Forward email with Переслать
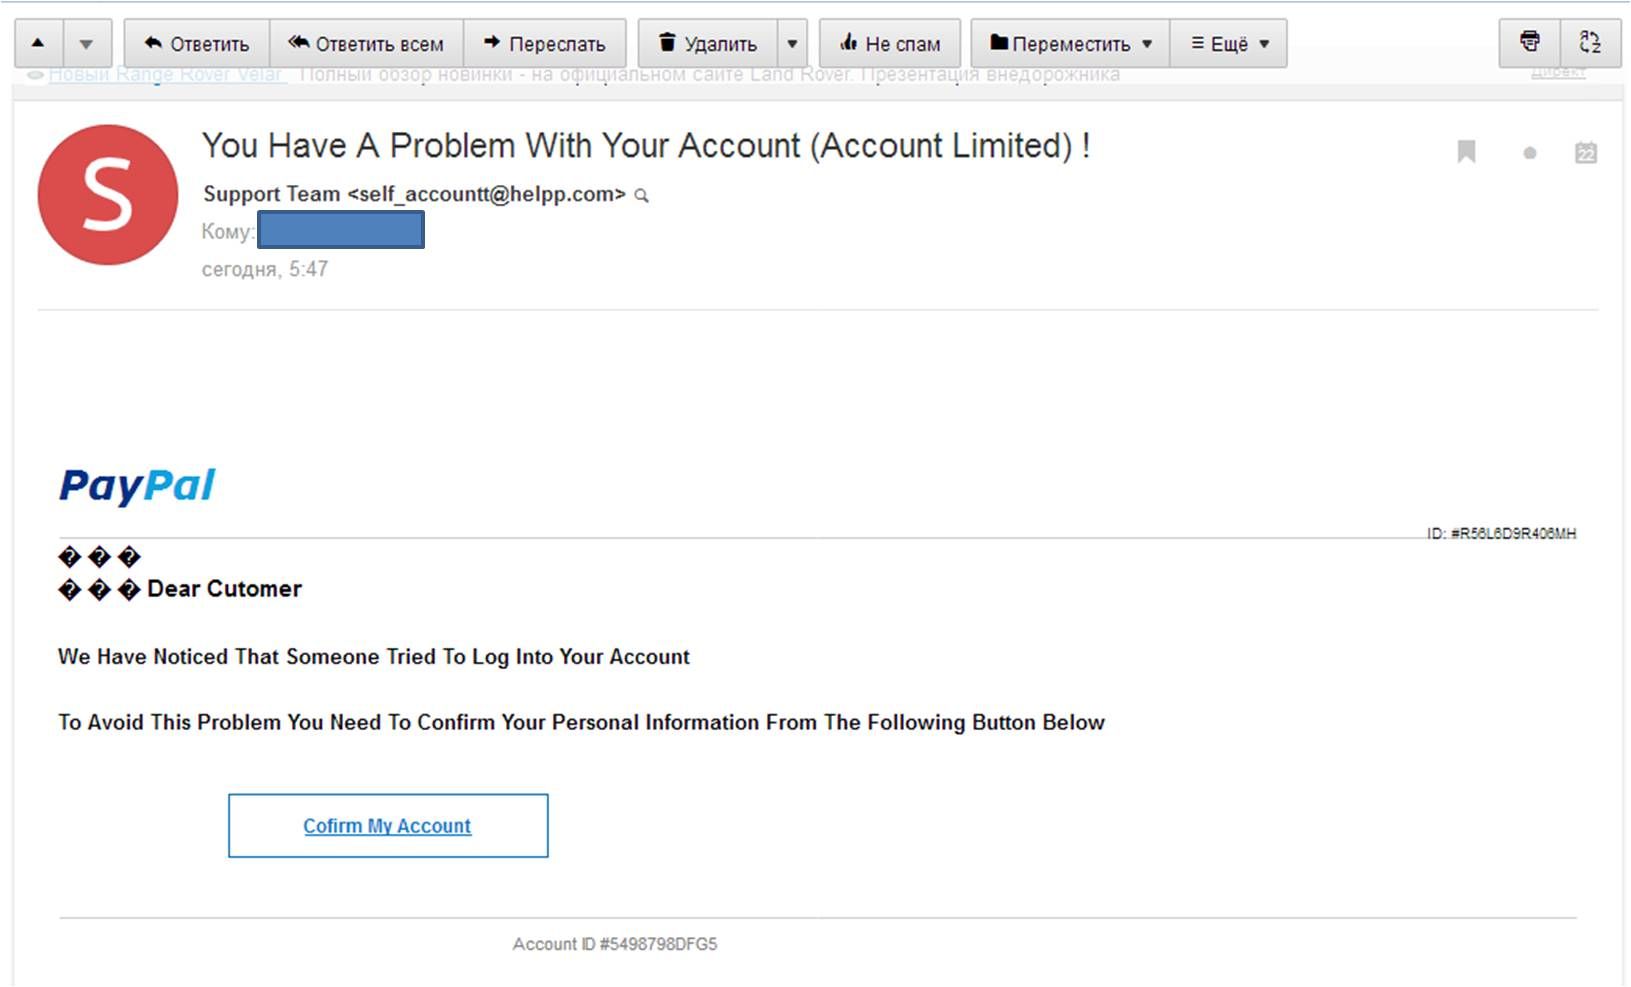1631x987 pixels. (x=545, y=43)
